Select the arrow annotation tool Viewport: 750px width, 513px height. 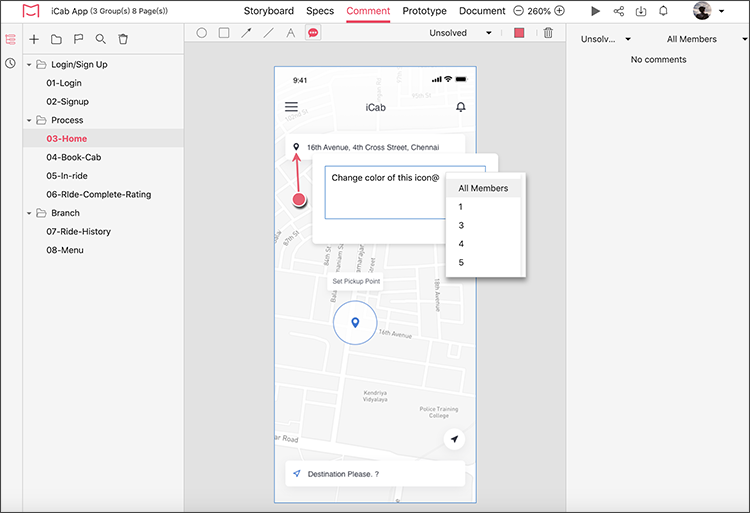[246, 33]
